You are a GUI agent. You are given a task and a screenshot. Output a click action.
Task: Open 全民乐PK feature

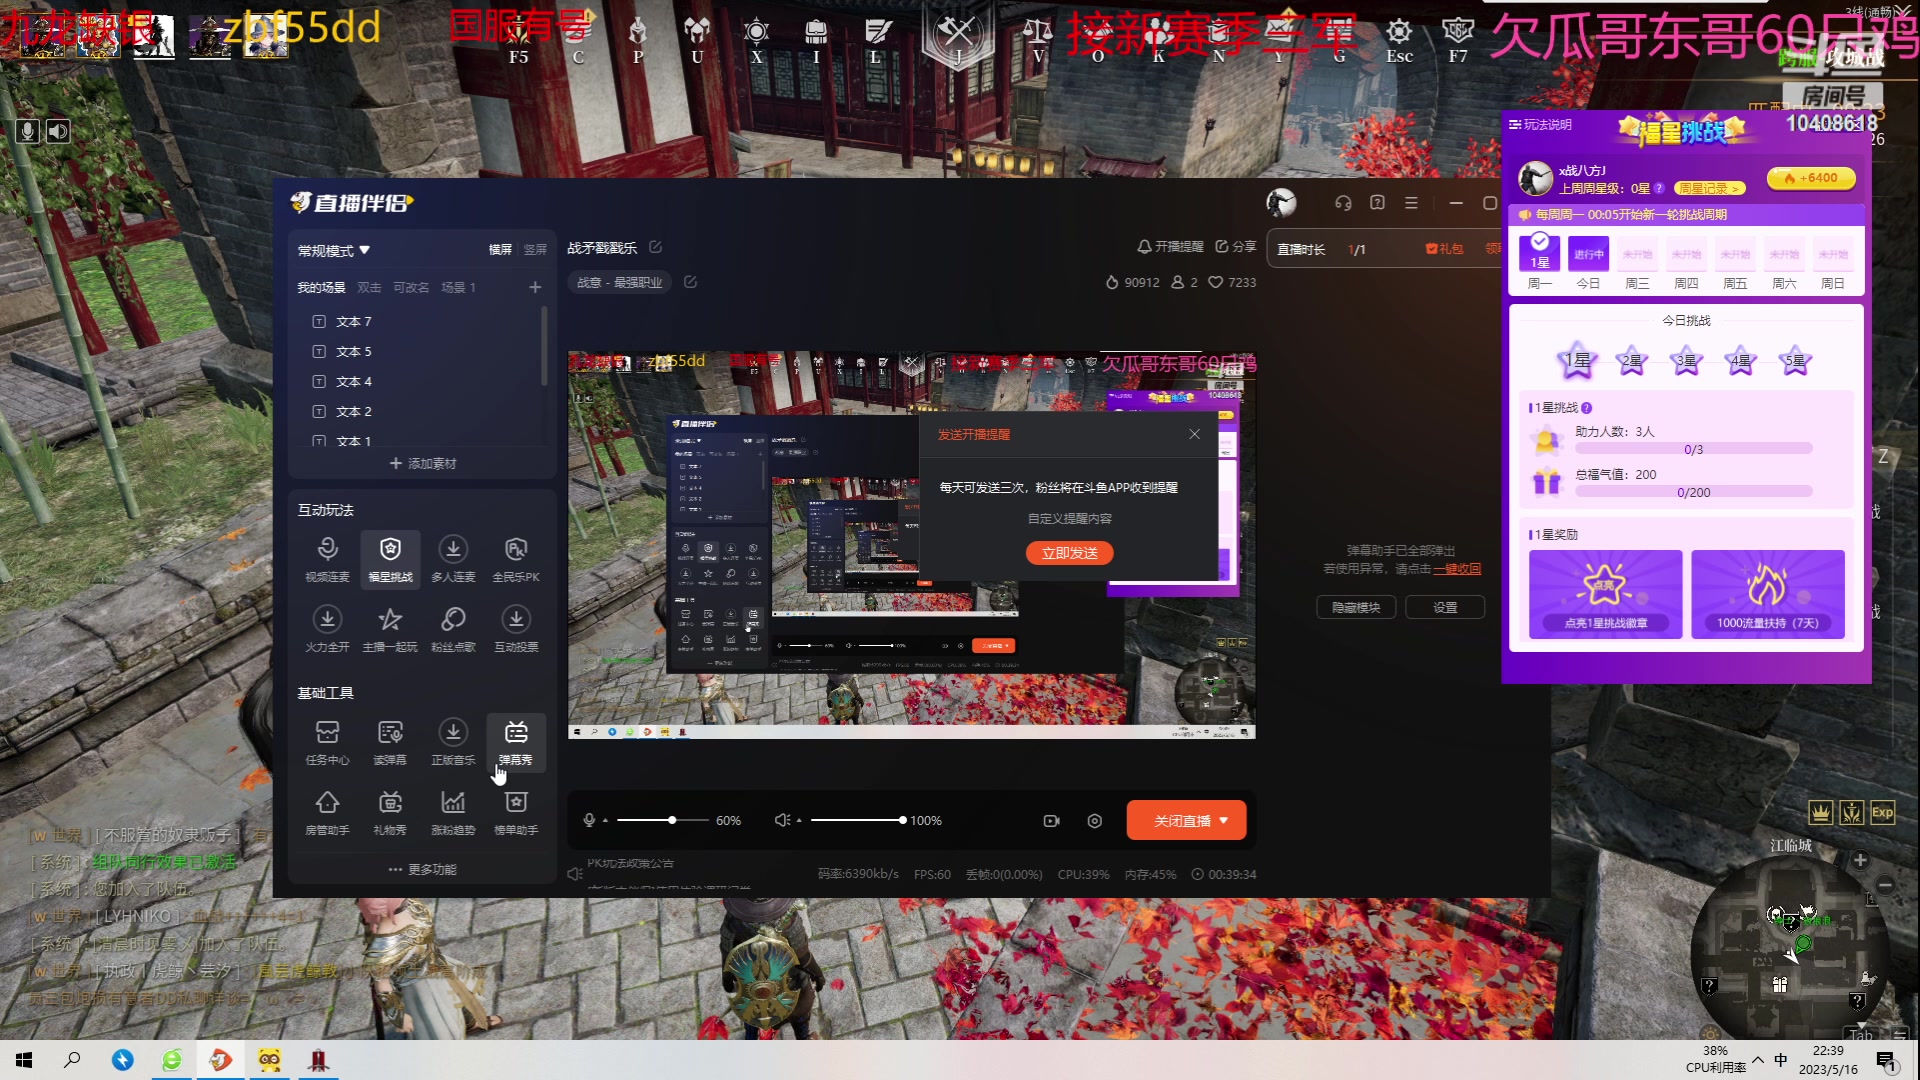515,558
